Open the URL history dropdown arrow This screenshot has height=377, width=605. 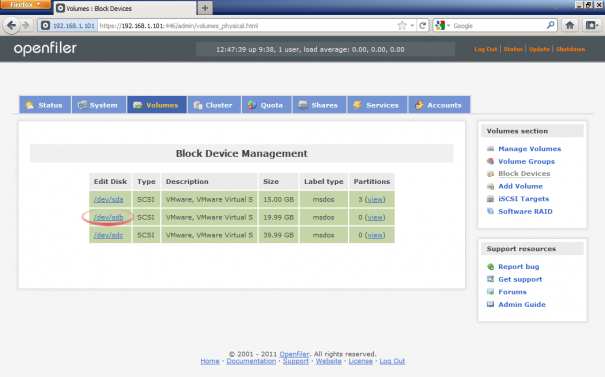coord(412,26)
